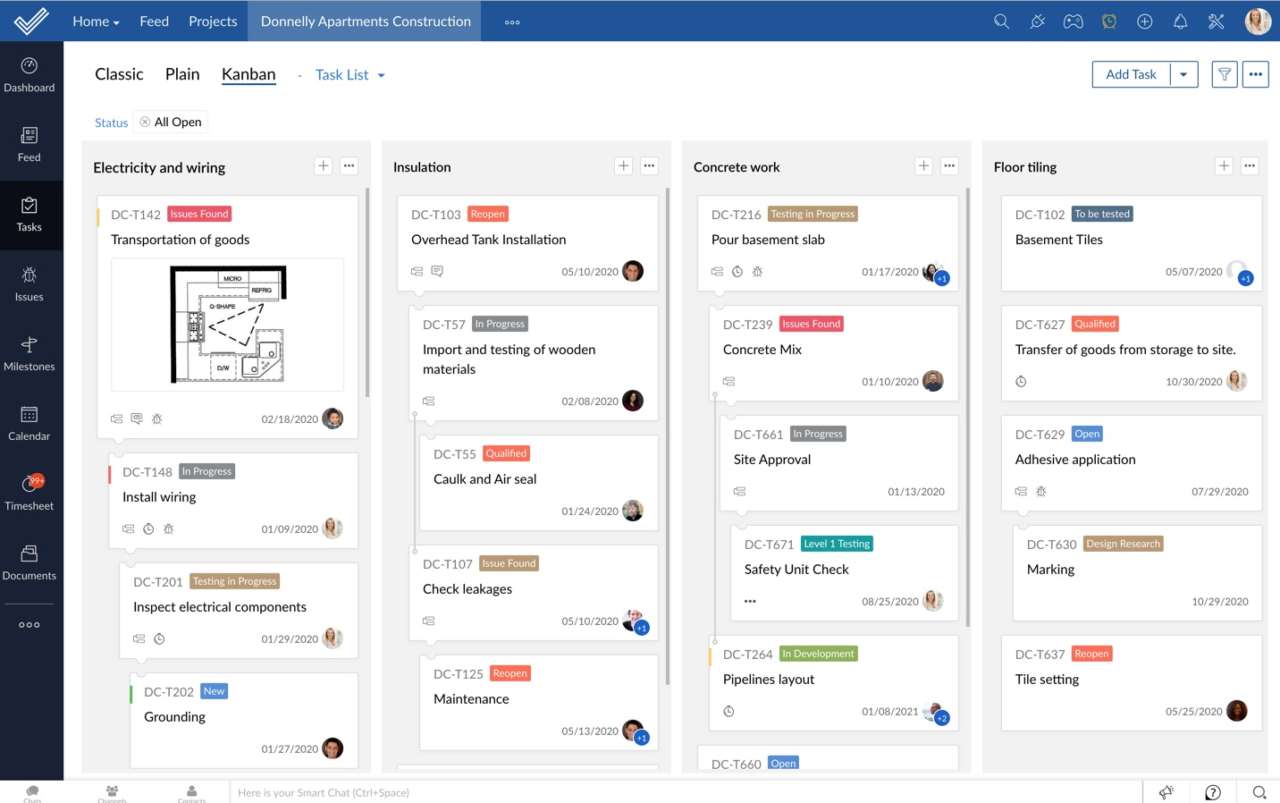
Task: Open the filter icon beside Add Task
Action: 1224,74
